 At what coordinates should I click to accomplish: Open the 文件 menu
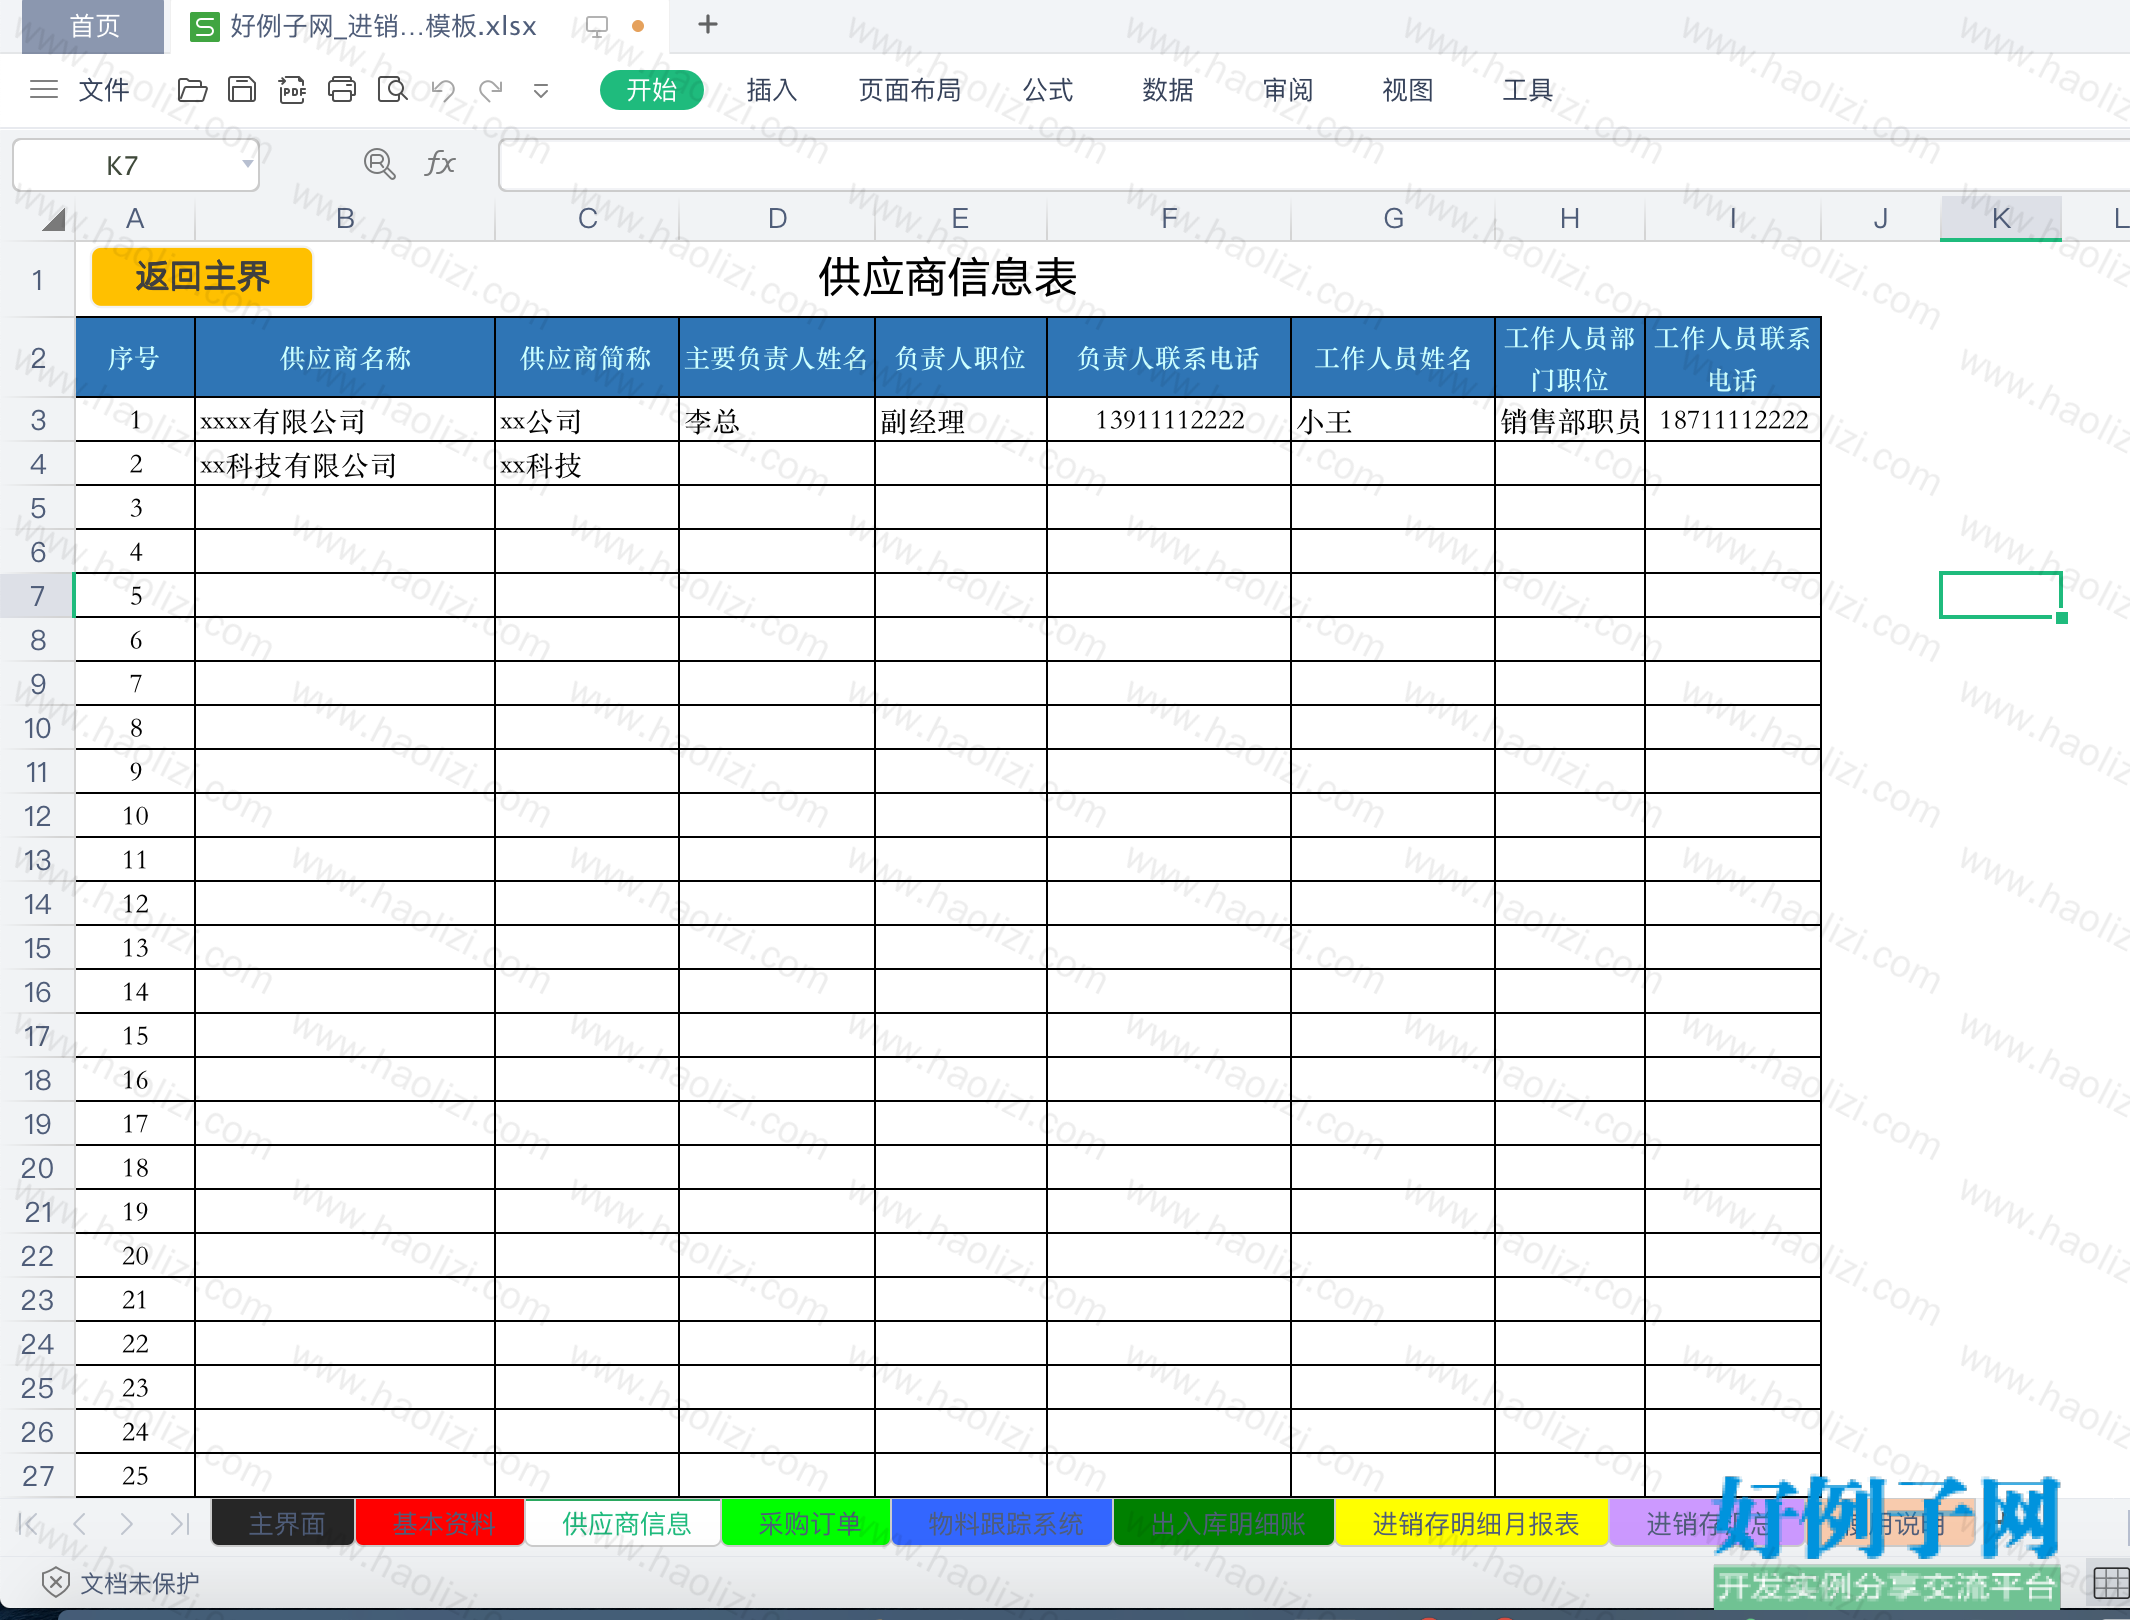tap(103, 90)
